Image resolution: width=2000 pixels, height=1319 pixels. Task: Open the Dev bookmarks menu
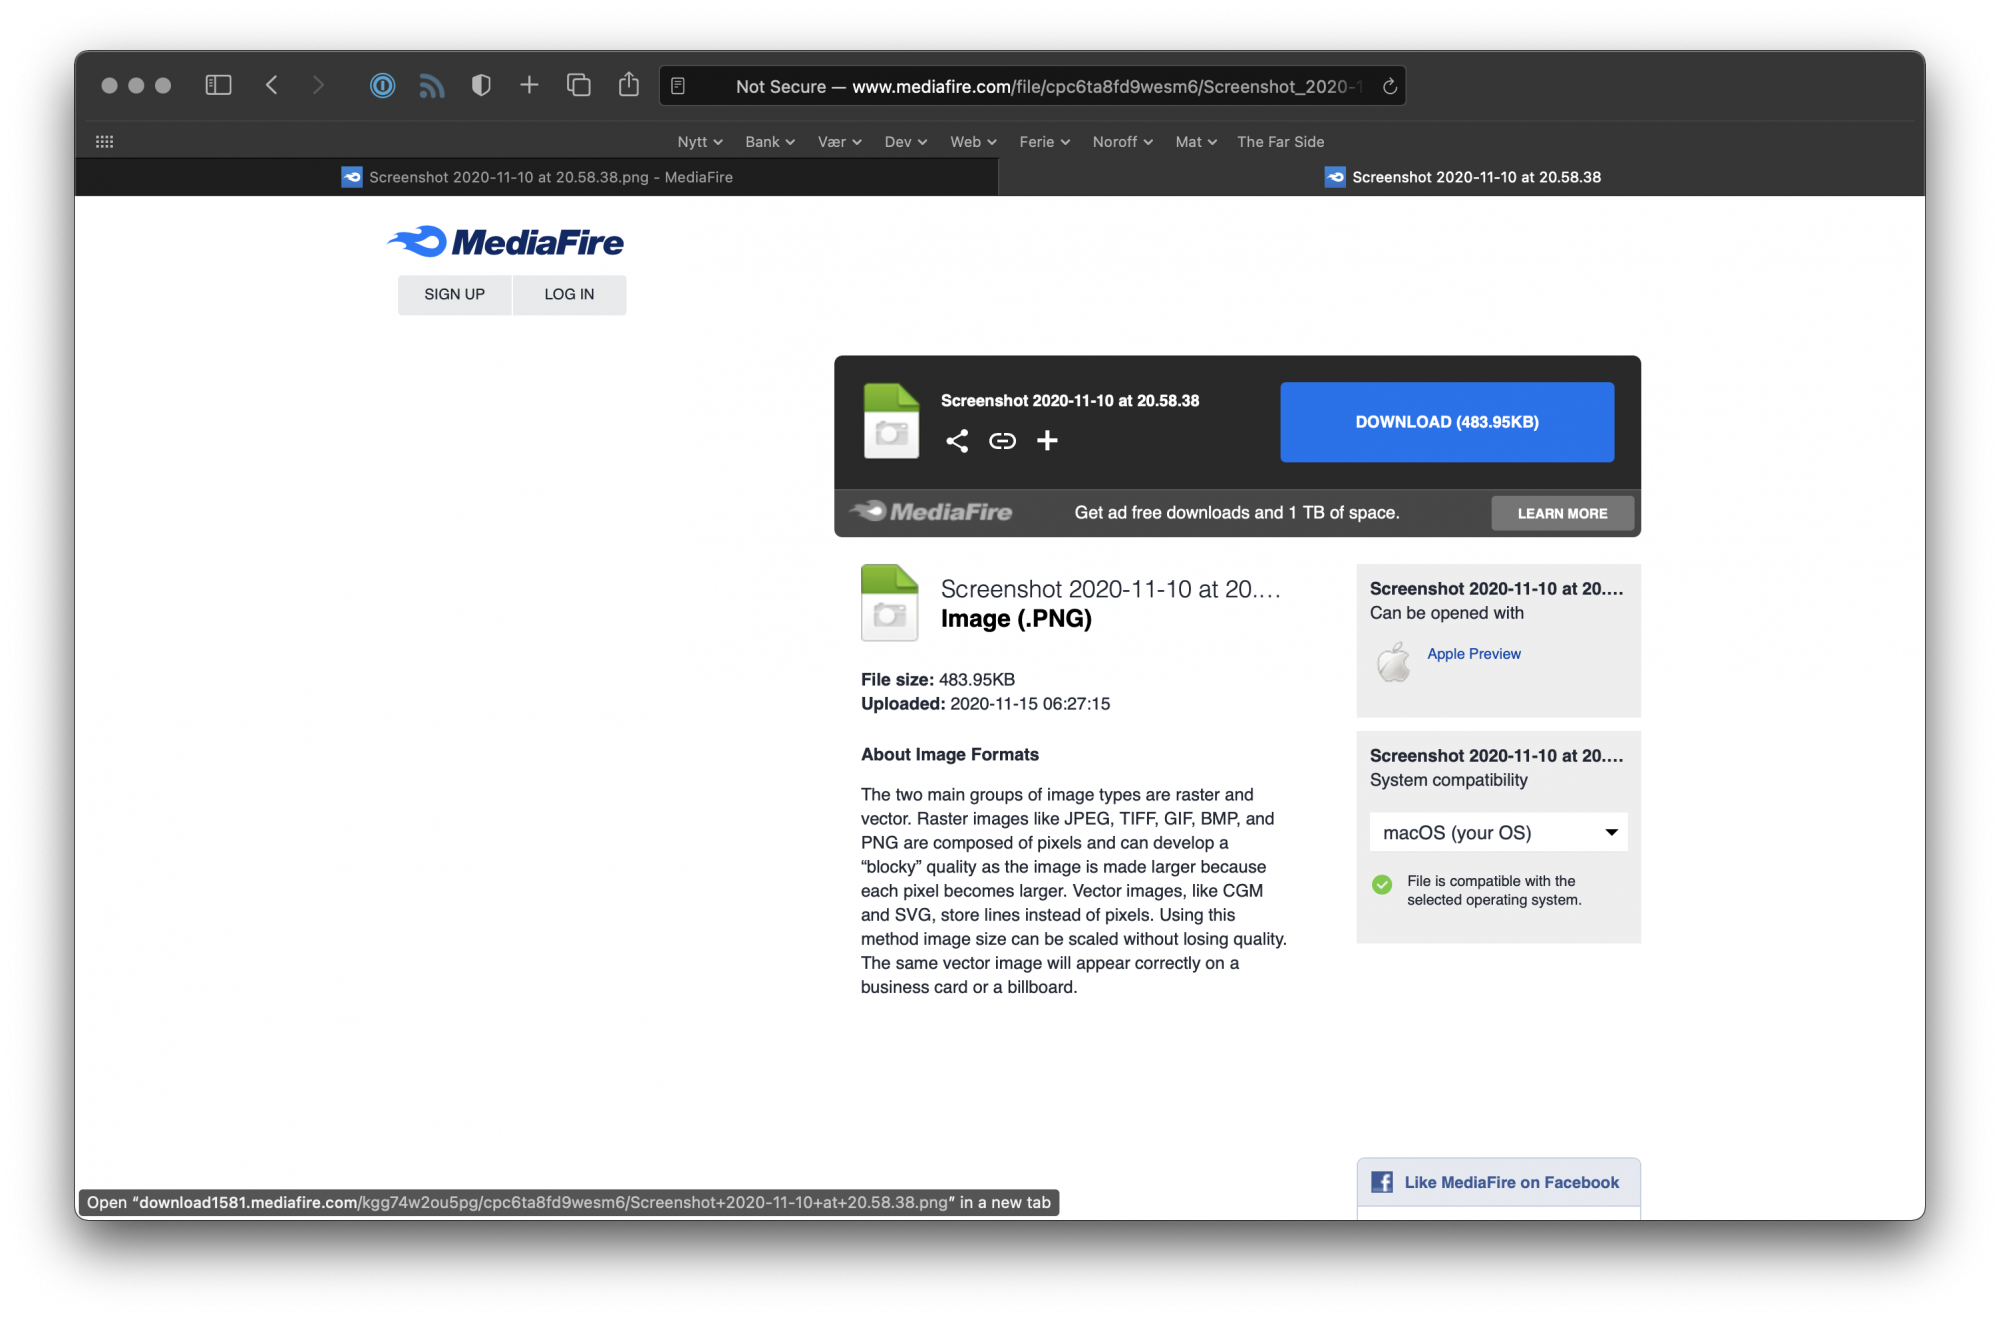click(x=902, y=141)
